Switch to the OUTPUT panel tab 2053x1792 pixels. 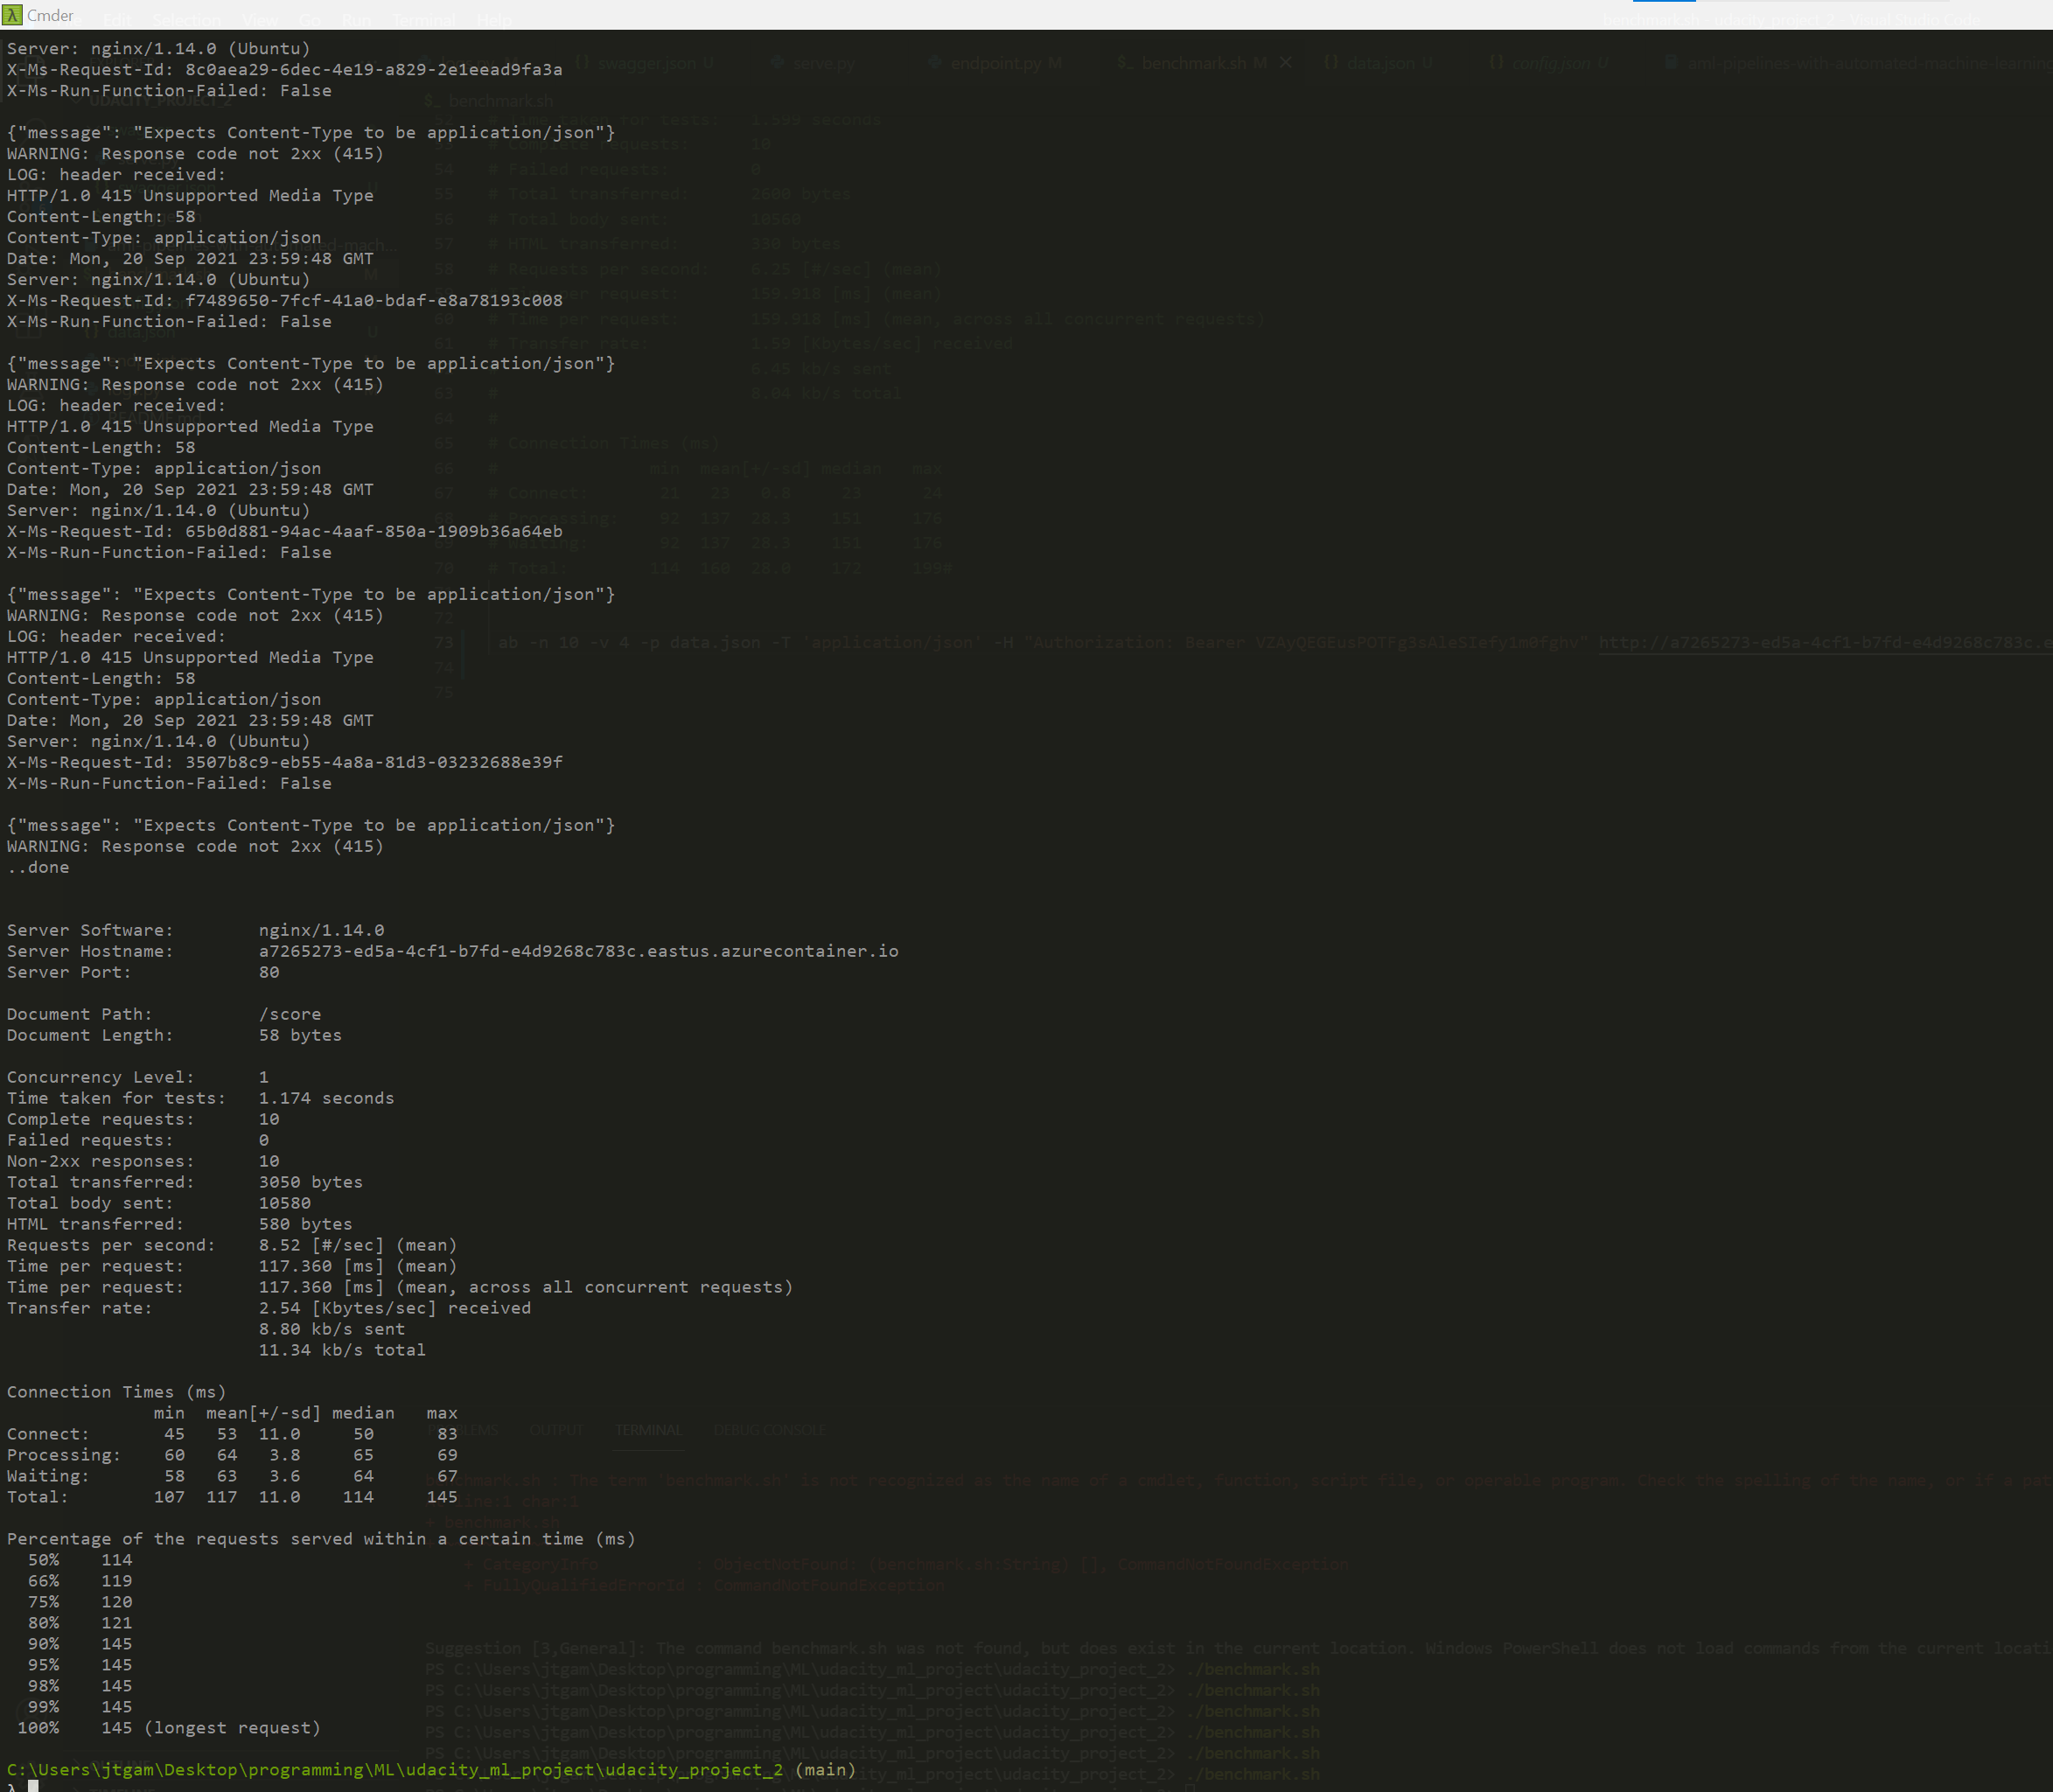pyautogui.click(x=557, y=1430)
